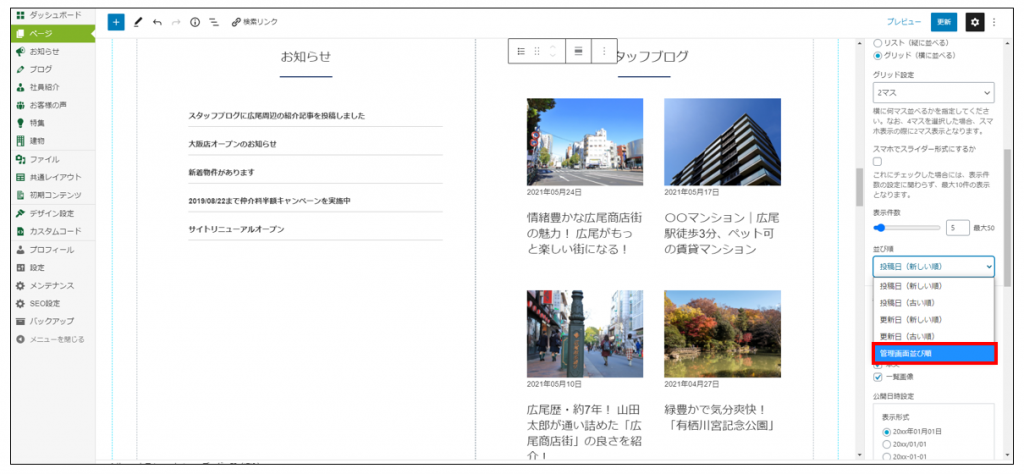Open the list view outline icon
The image size is (1024, 474).
point(212,21)
